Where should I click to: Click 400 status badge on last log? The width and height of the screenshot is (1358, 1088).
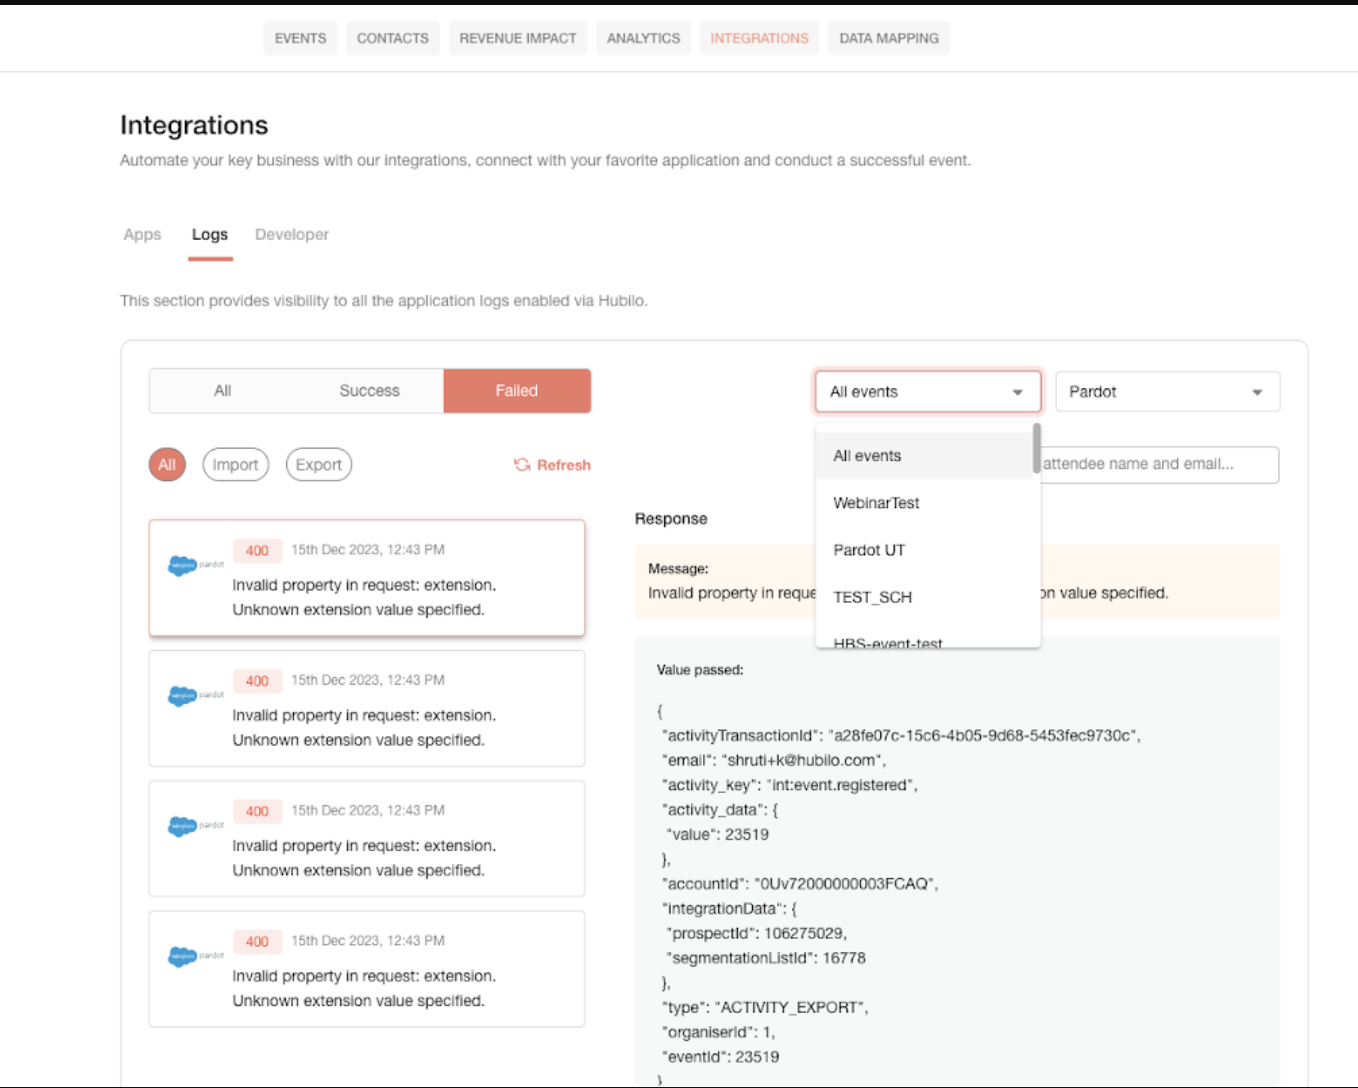[x=257, y=942]
